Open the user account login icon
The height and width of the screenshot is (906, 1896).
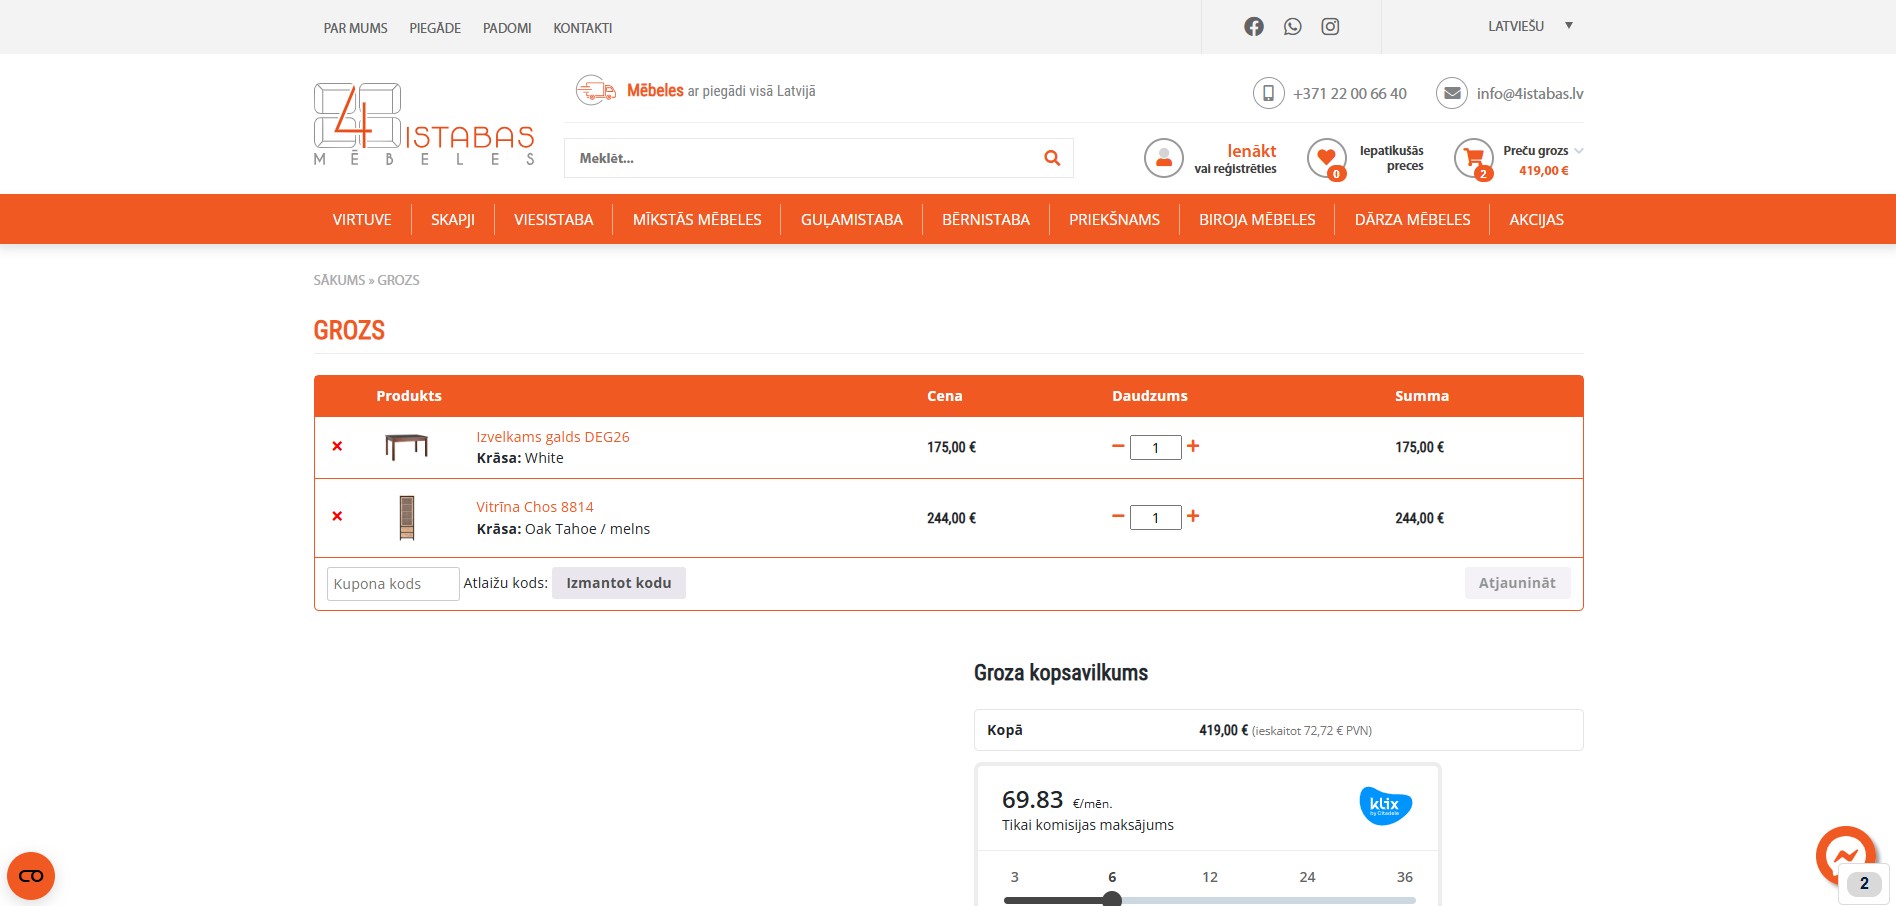[1163, 158]
